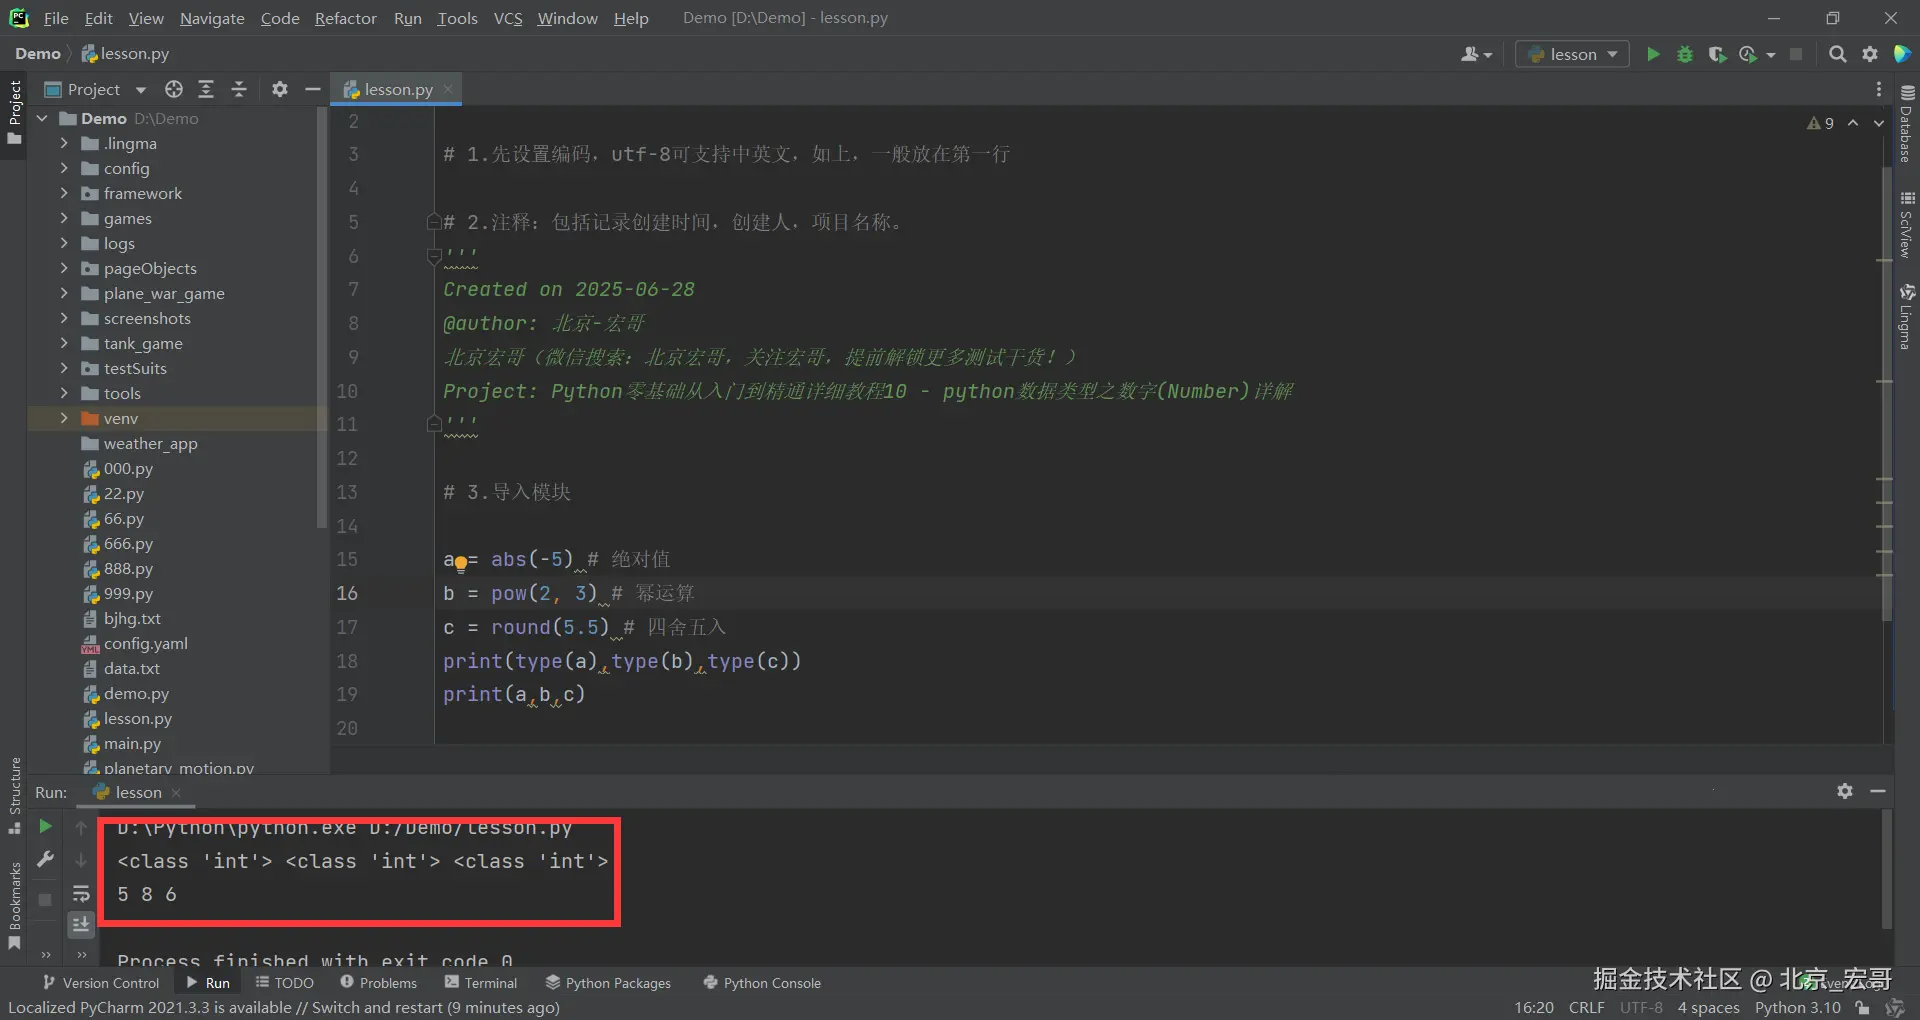Image resolution: width=1920 pixels, height=1020 pixels.
Task: Close the lesson.py editor tab
Action: (x=448, y=89)
